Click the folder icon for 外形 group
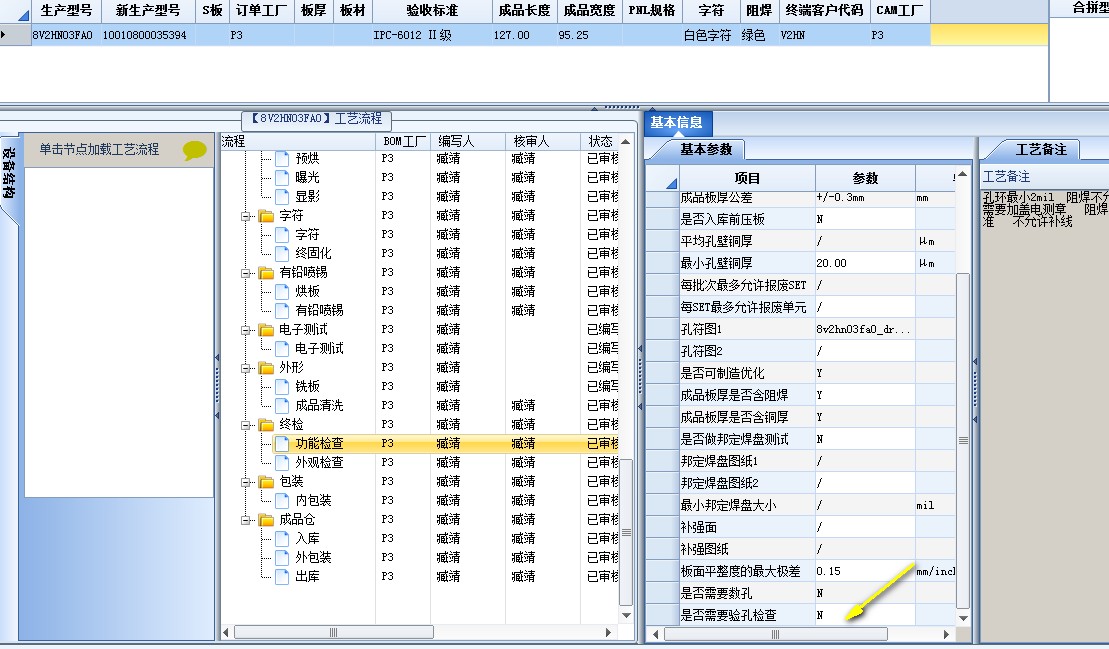Image resolution: width=1109 pixels, height=649 pixels. coord(266,368)
